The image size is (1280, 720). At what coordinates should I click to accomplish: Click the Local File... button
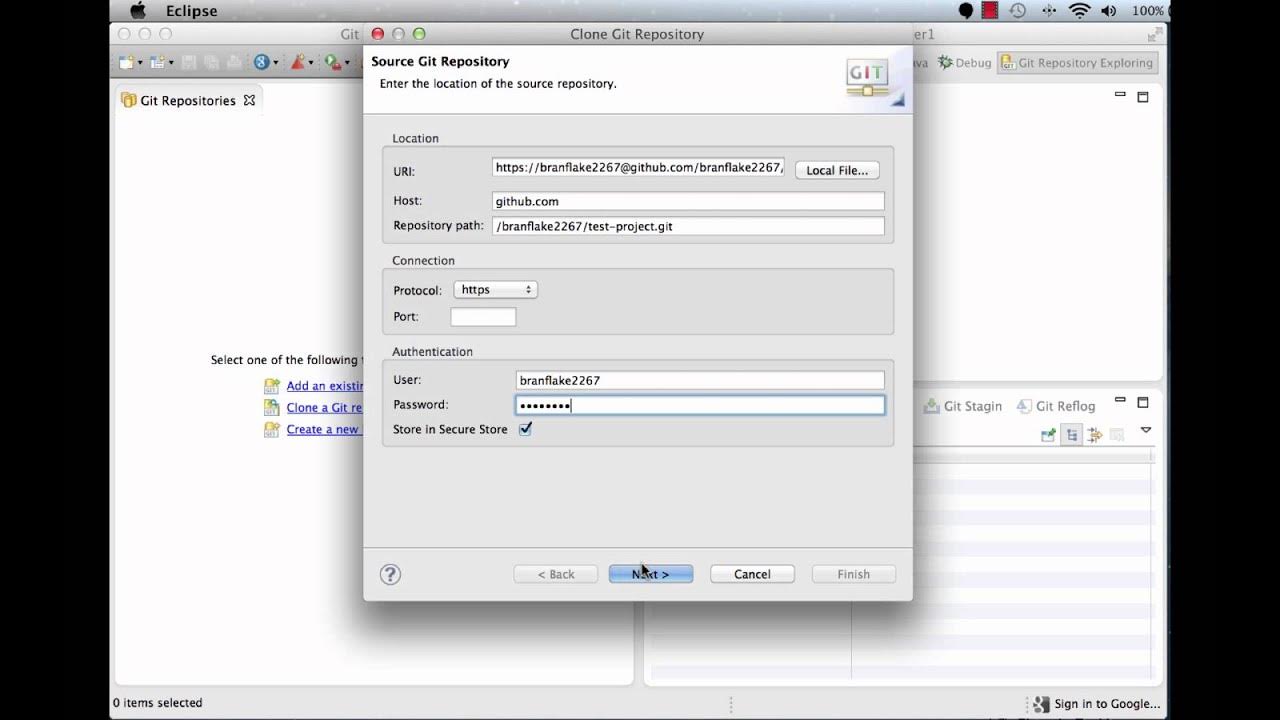tap(837, 170)
